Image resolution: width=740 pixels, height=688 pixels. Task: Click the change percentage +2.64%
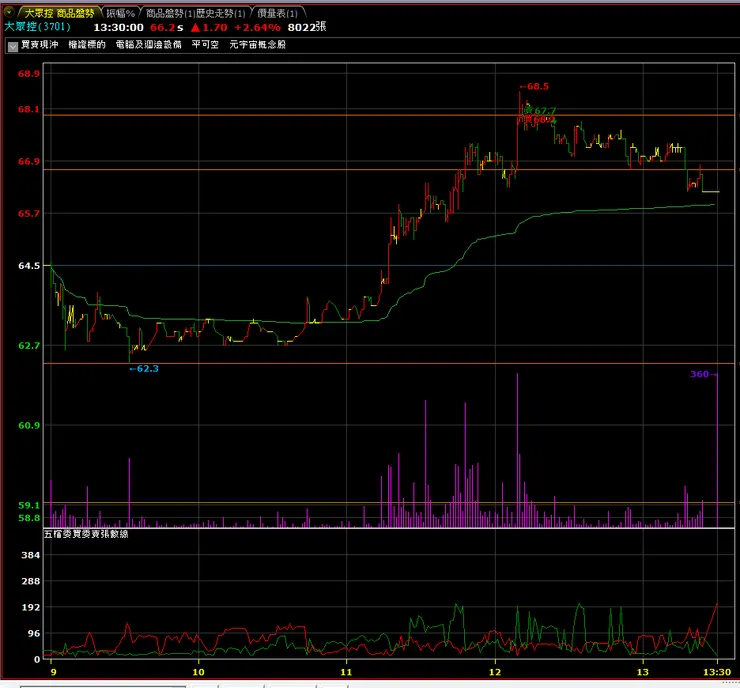pos(257,27)
